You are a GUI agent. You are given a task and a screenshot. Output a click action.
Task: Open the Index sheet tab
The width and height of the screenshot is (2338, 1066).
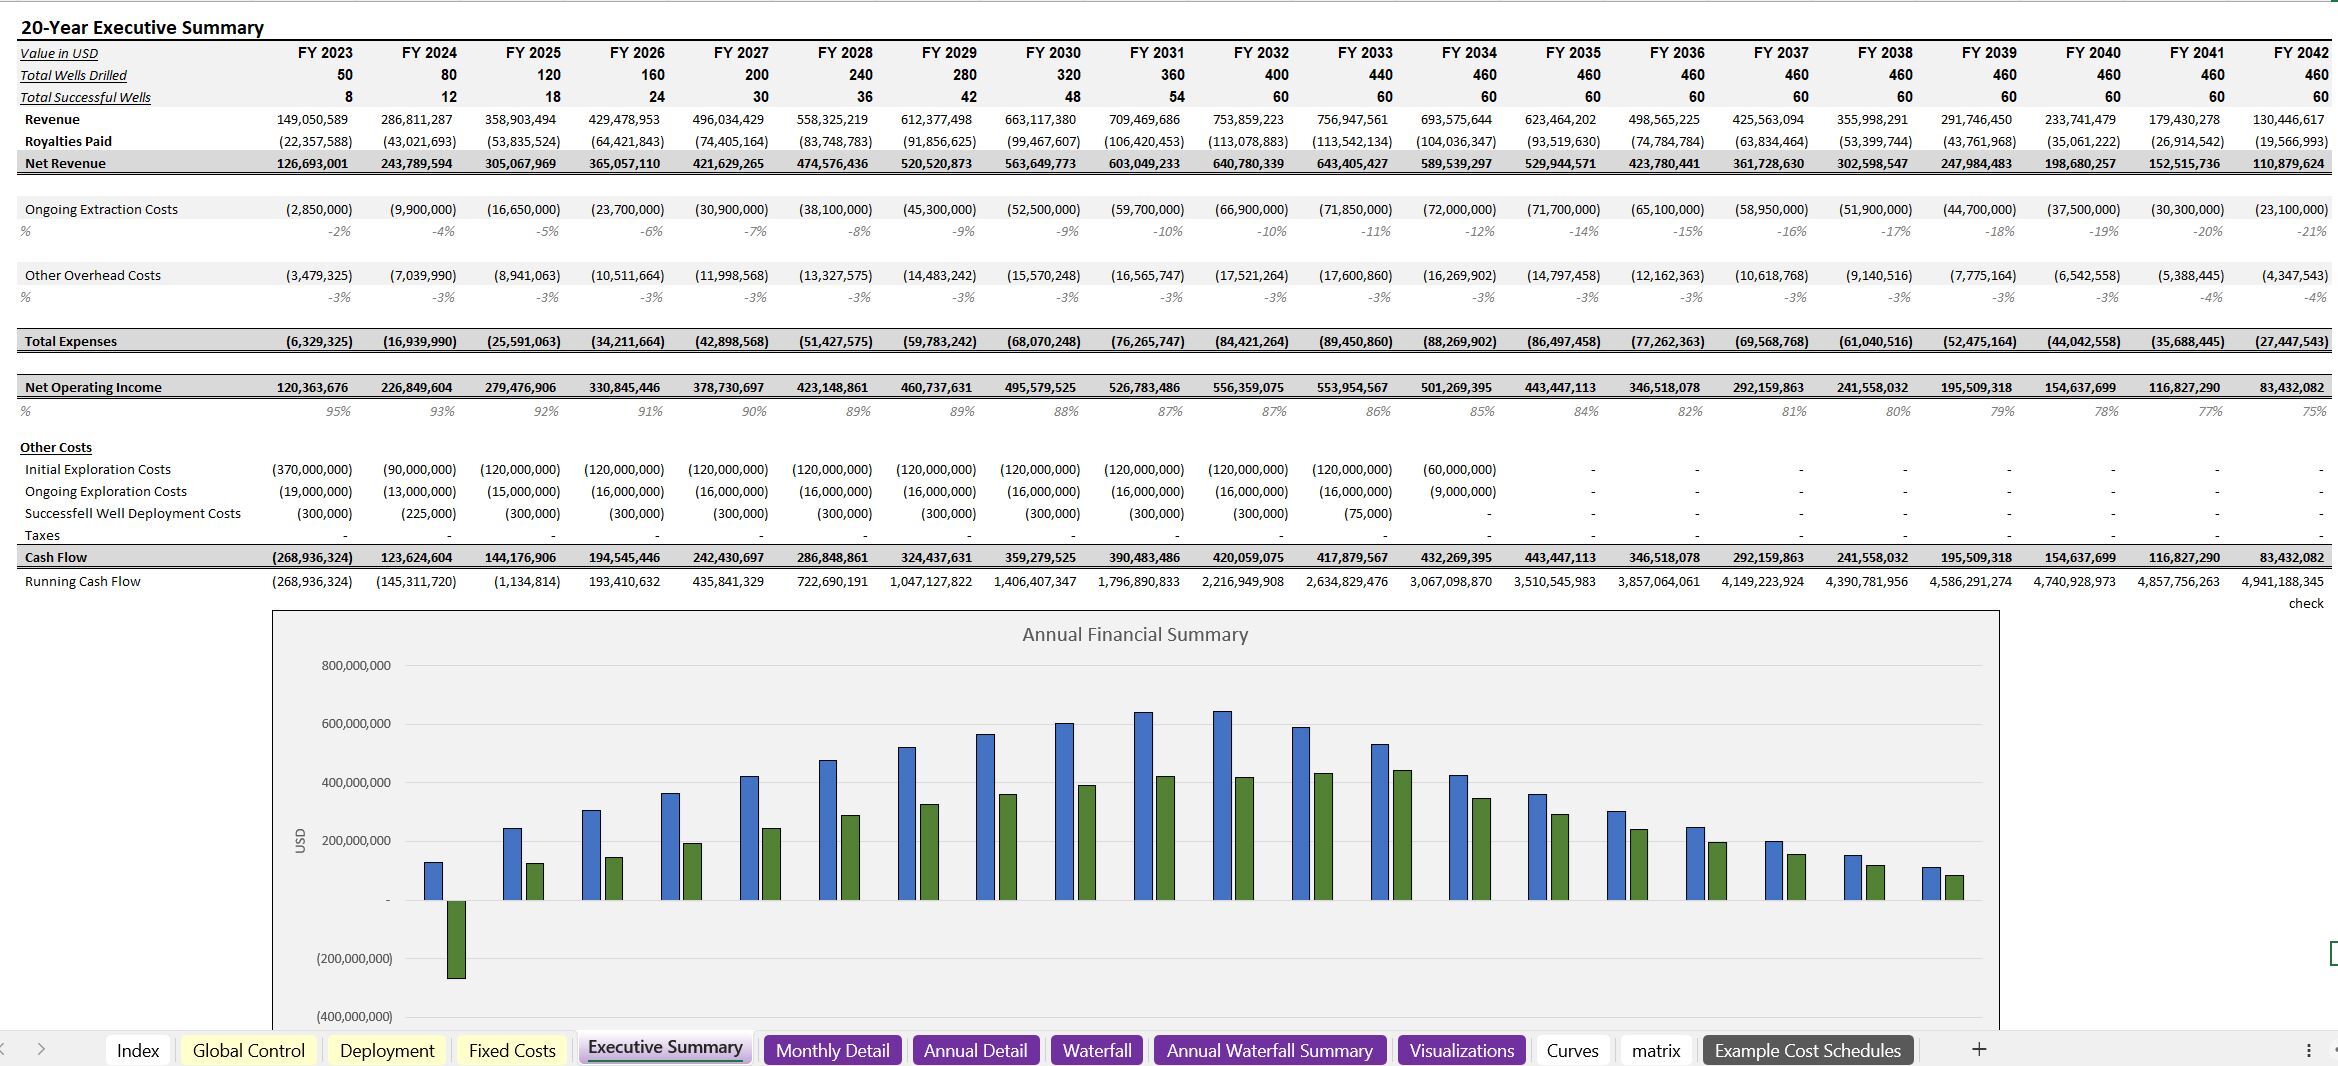coord(138,1050)
